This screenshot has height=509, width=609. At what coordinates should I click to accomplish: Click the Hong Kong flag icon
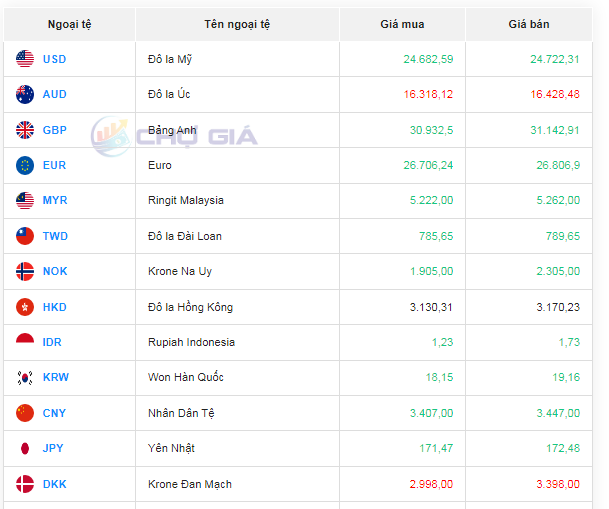25,307
